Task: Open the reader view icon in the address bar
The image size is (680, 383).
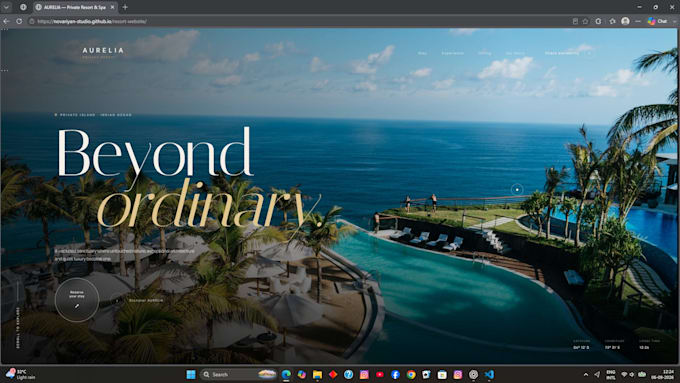Action: (x=575, y=21)
